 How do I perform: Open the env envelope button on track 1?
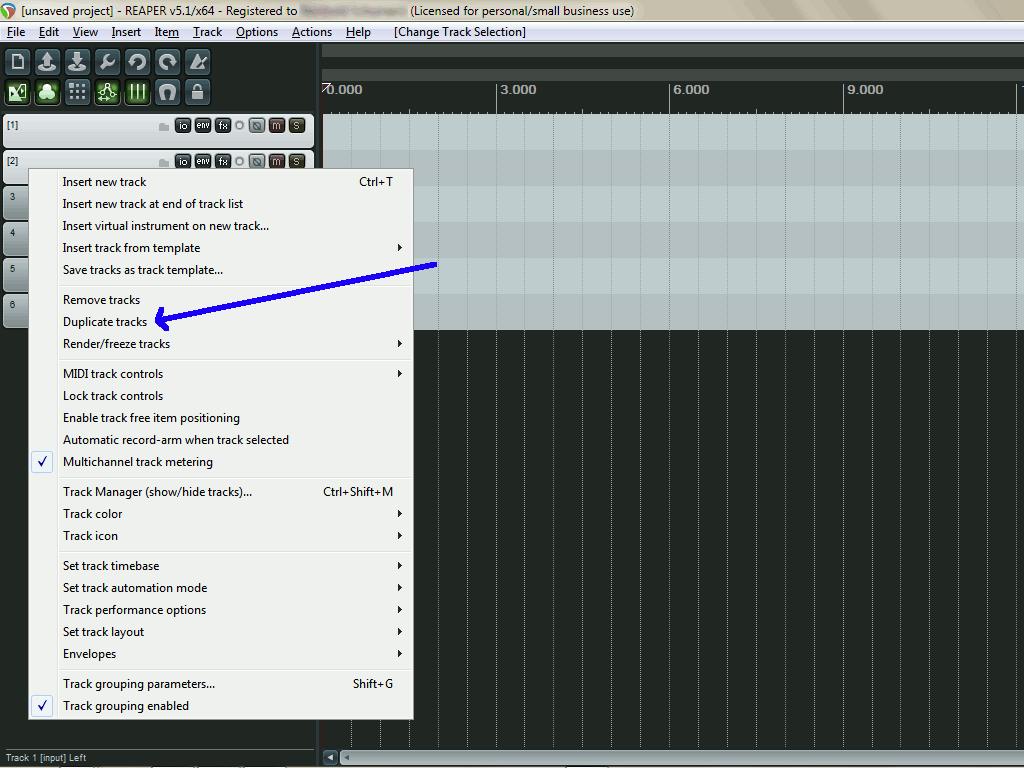coord(203,125)
